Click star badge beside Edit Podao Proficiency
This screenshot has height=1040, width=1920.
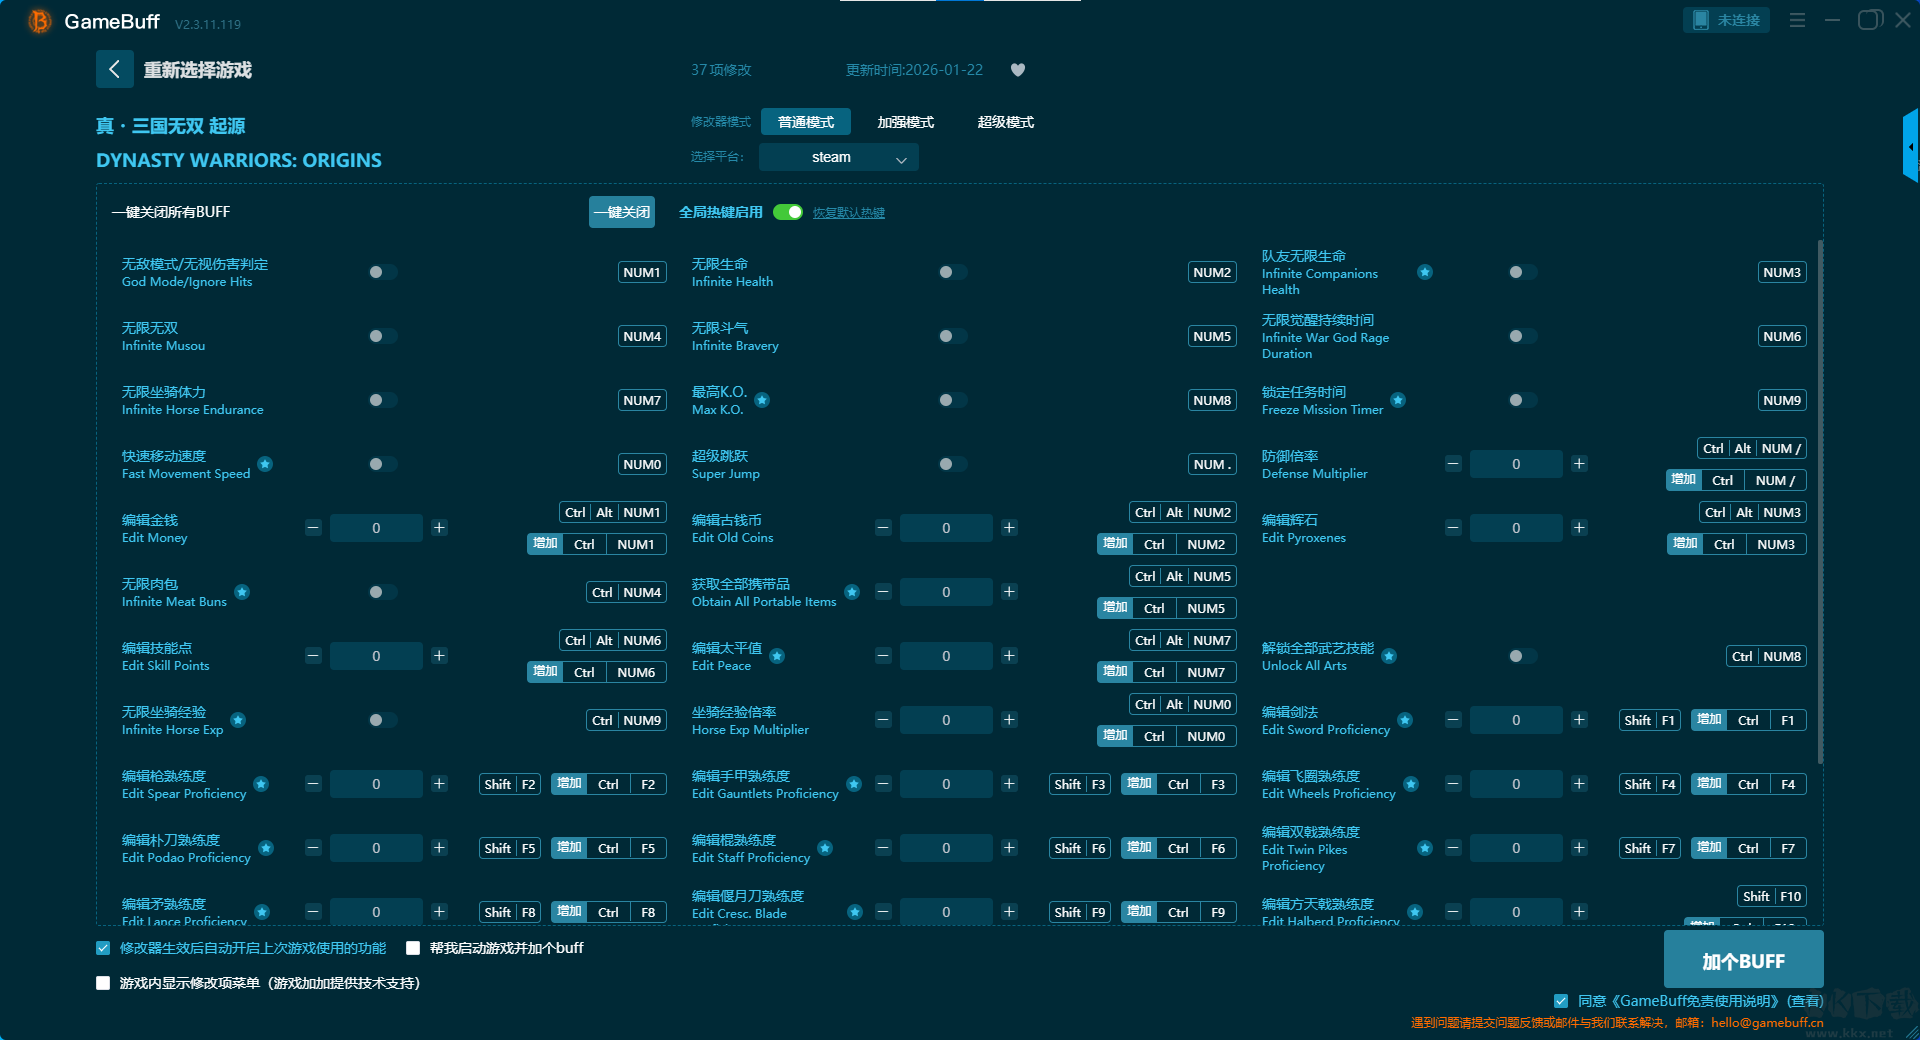(x=266, y=848)
